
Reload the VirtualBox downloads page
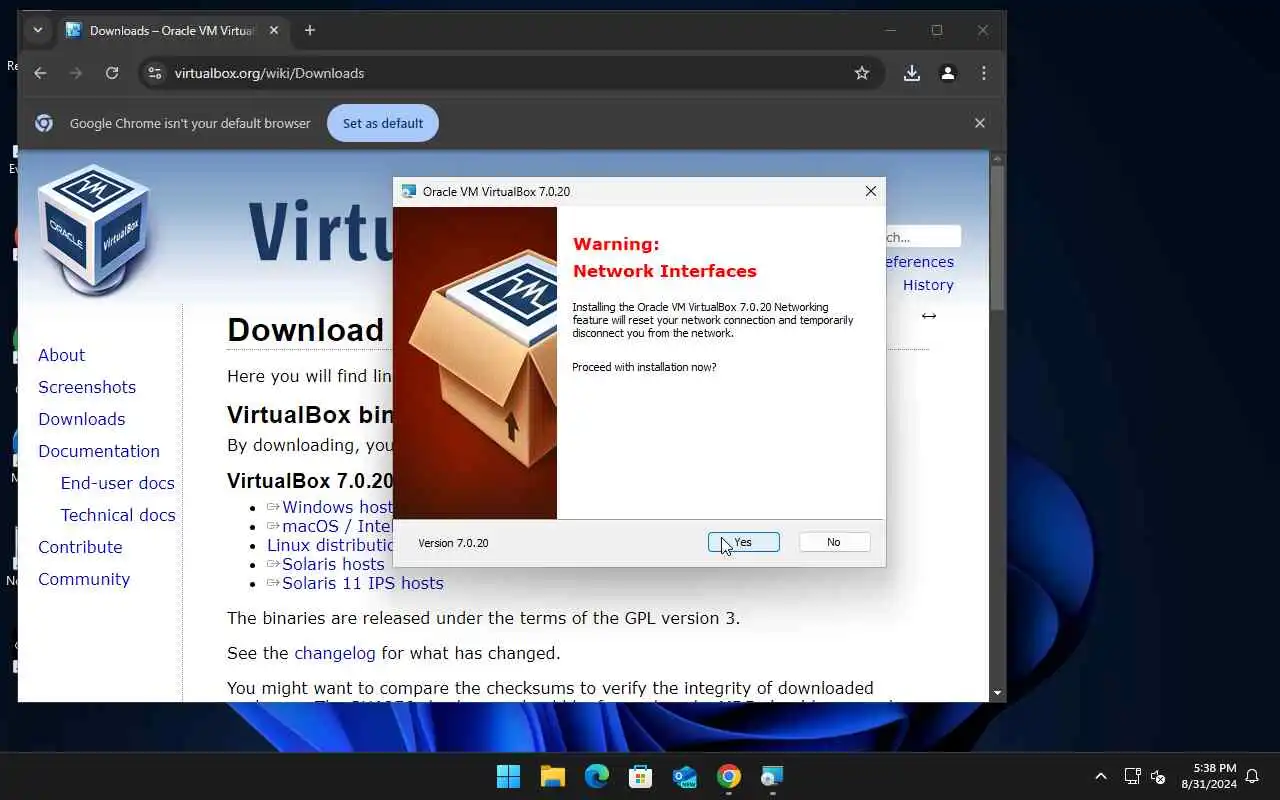(x=112, y=73)
